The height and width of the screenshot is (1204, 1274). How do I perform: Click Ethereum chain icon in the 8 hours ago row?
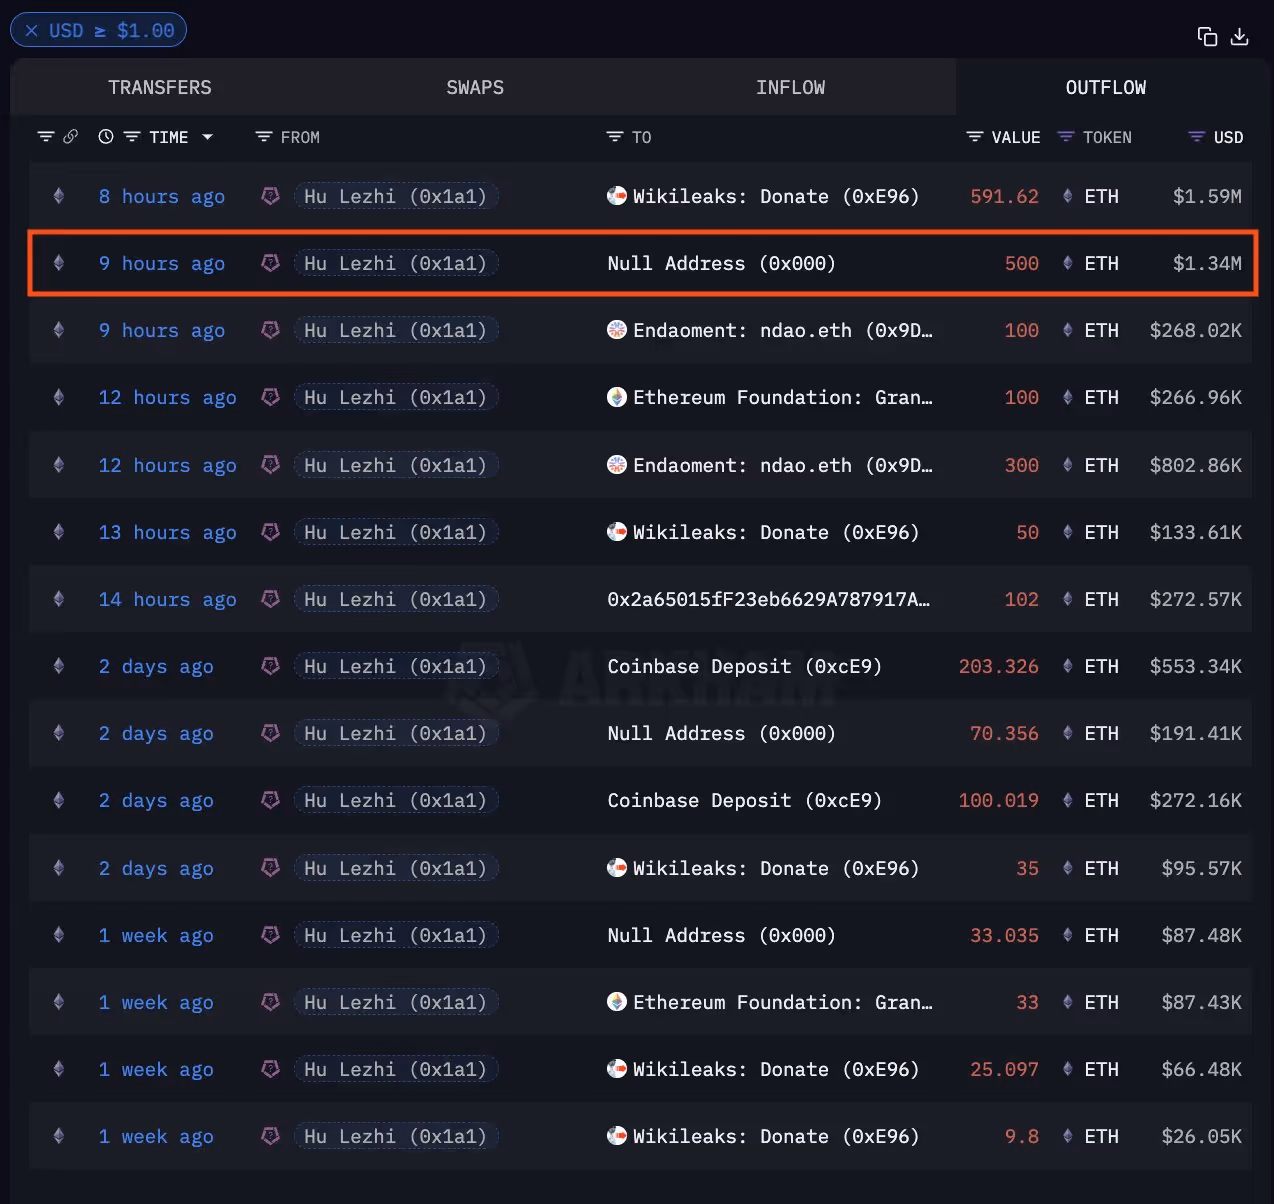[59, 197]
